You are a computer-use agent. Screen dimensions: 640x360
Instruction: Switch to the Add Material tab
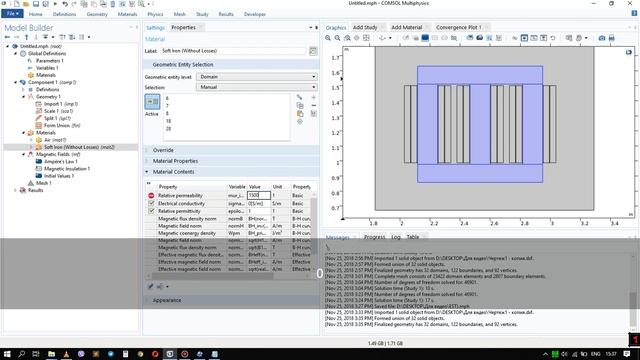point(406,27)
